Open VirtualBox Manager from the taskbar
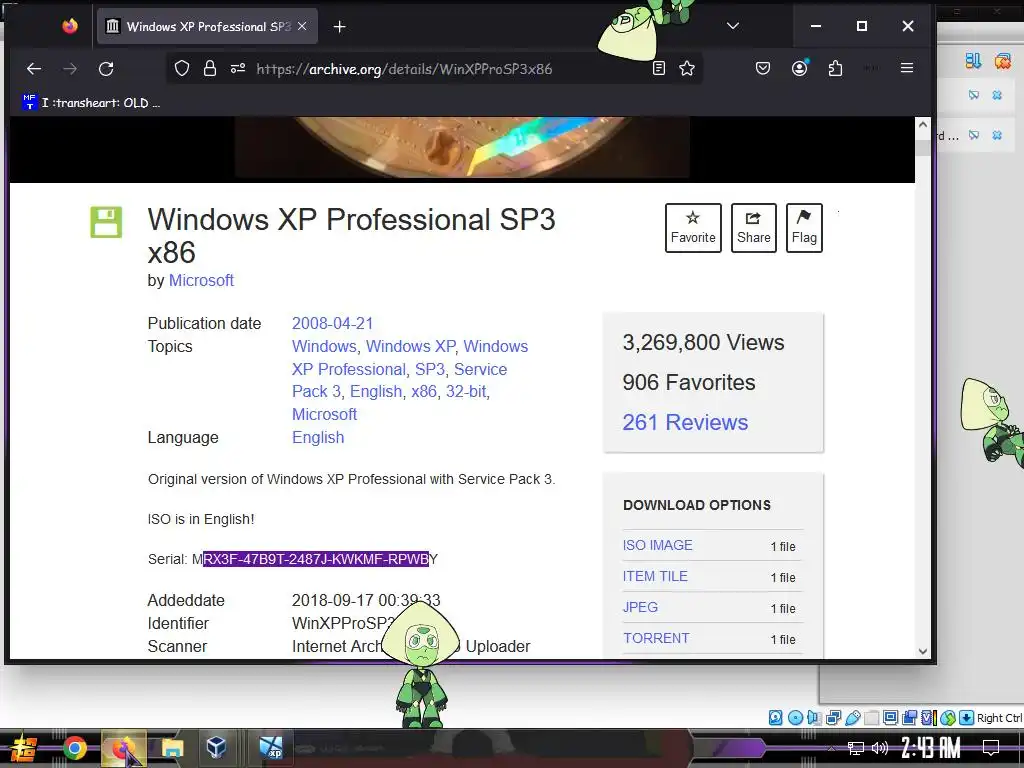The height and width of the screenshot is (768, 1024). point(216,747)
